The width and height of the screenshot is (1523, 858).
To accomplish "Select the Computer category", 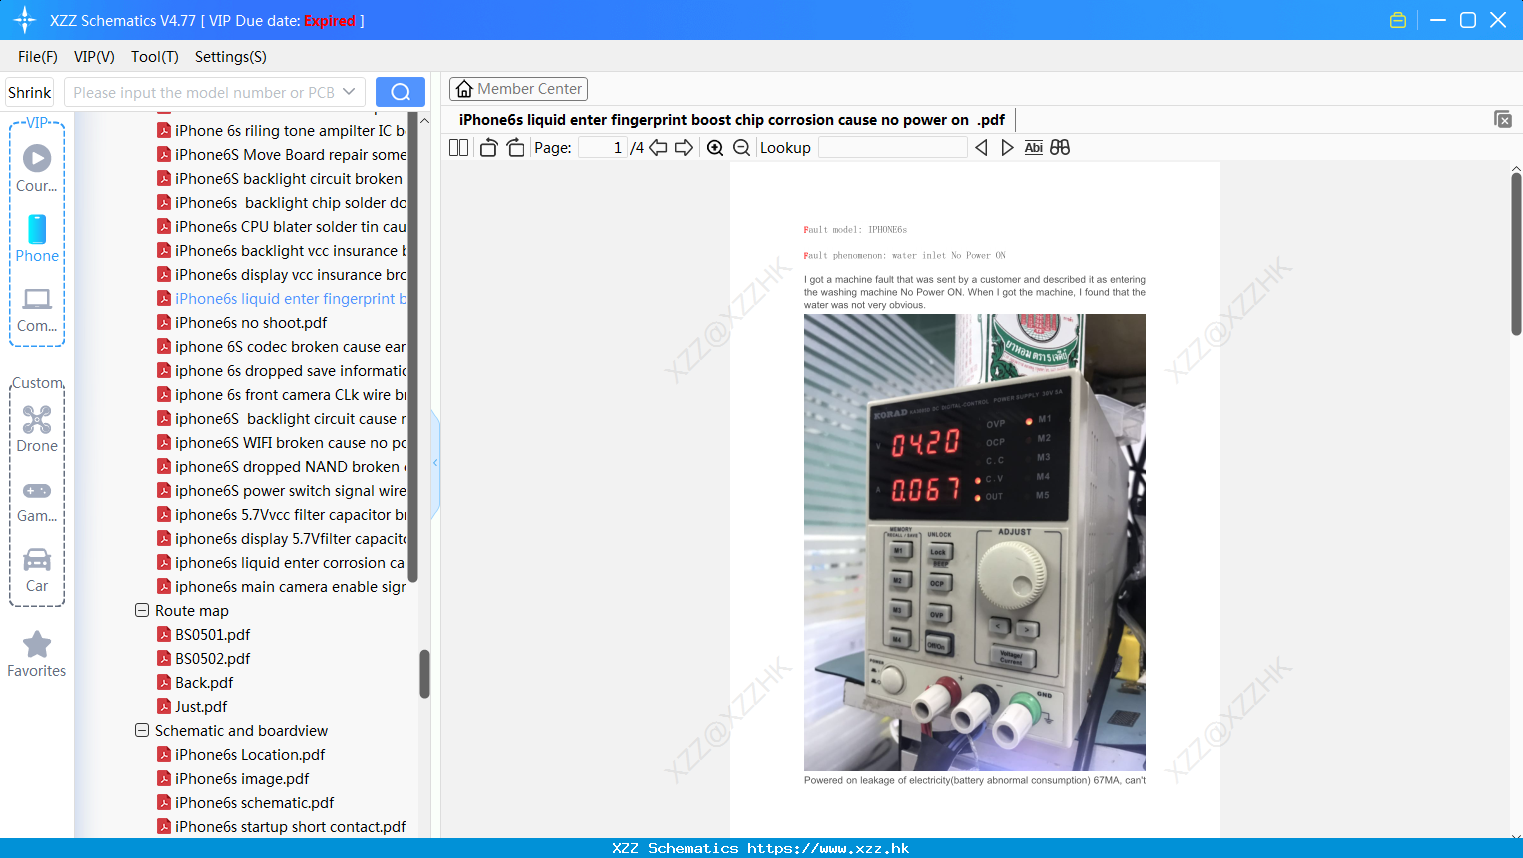I will [37, 310].
